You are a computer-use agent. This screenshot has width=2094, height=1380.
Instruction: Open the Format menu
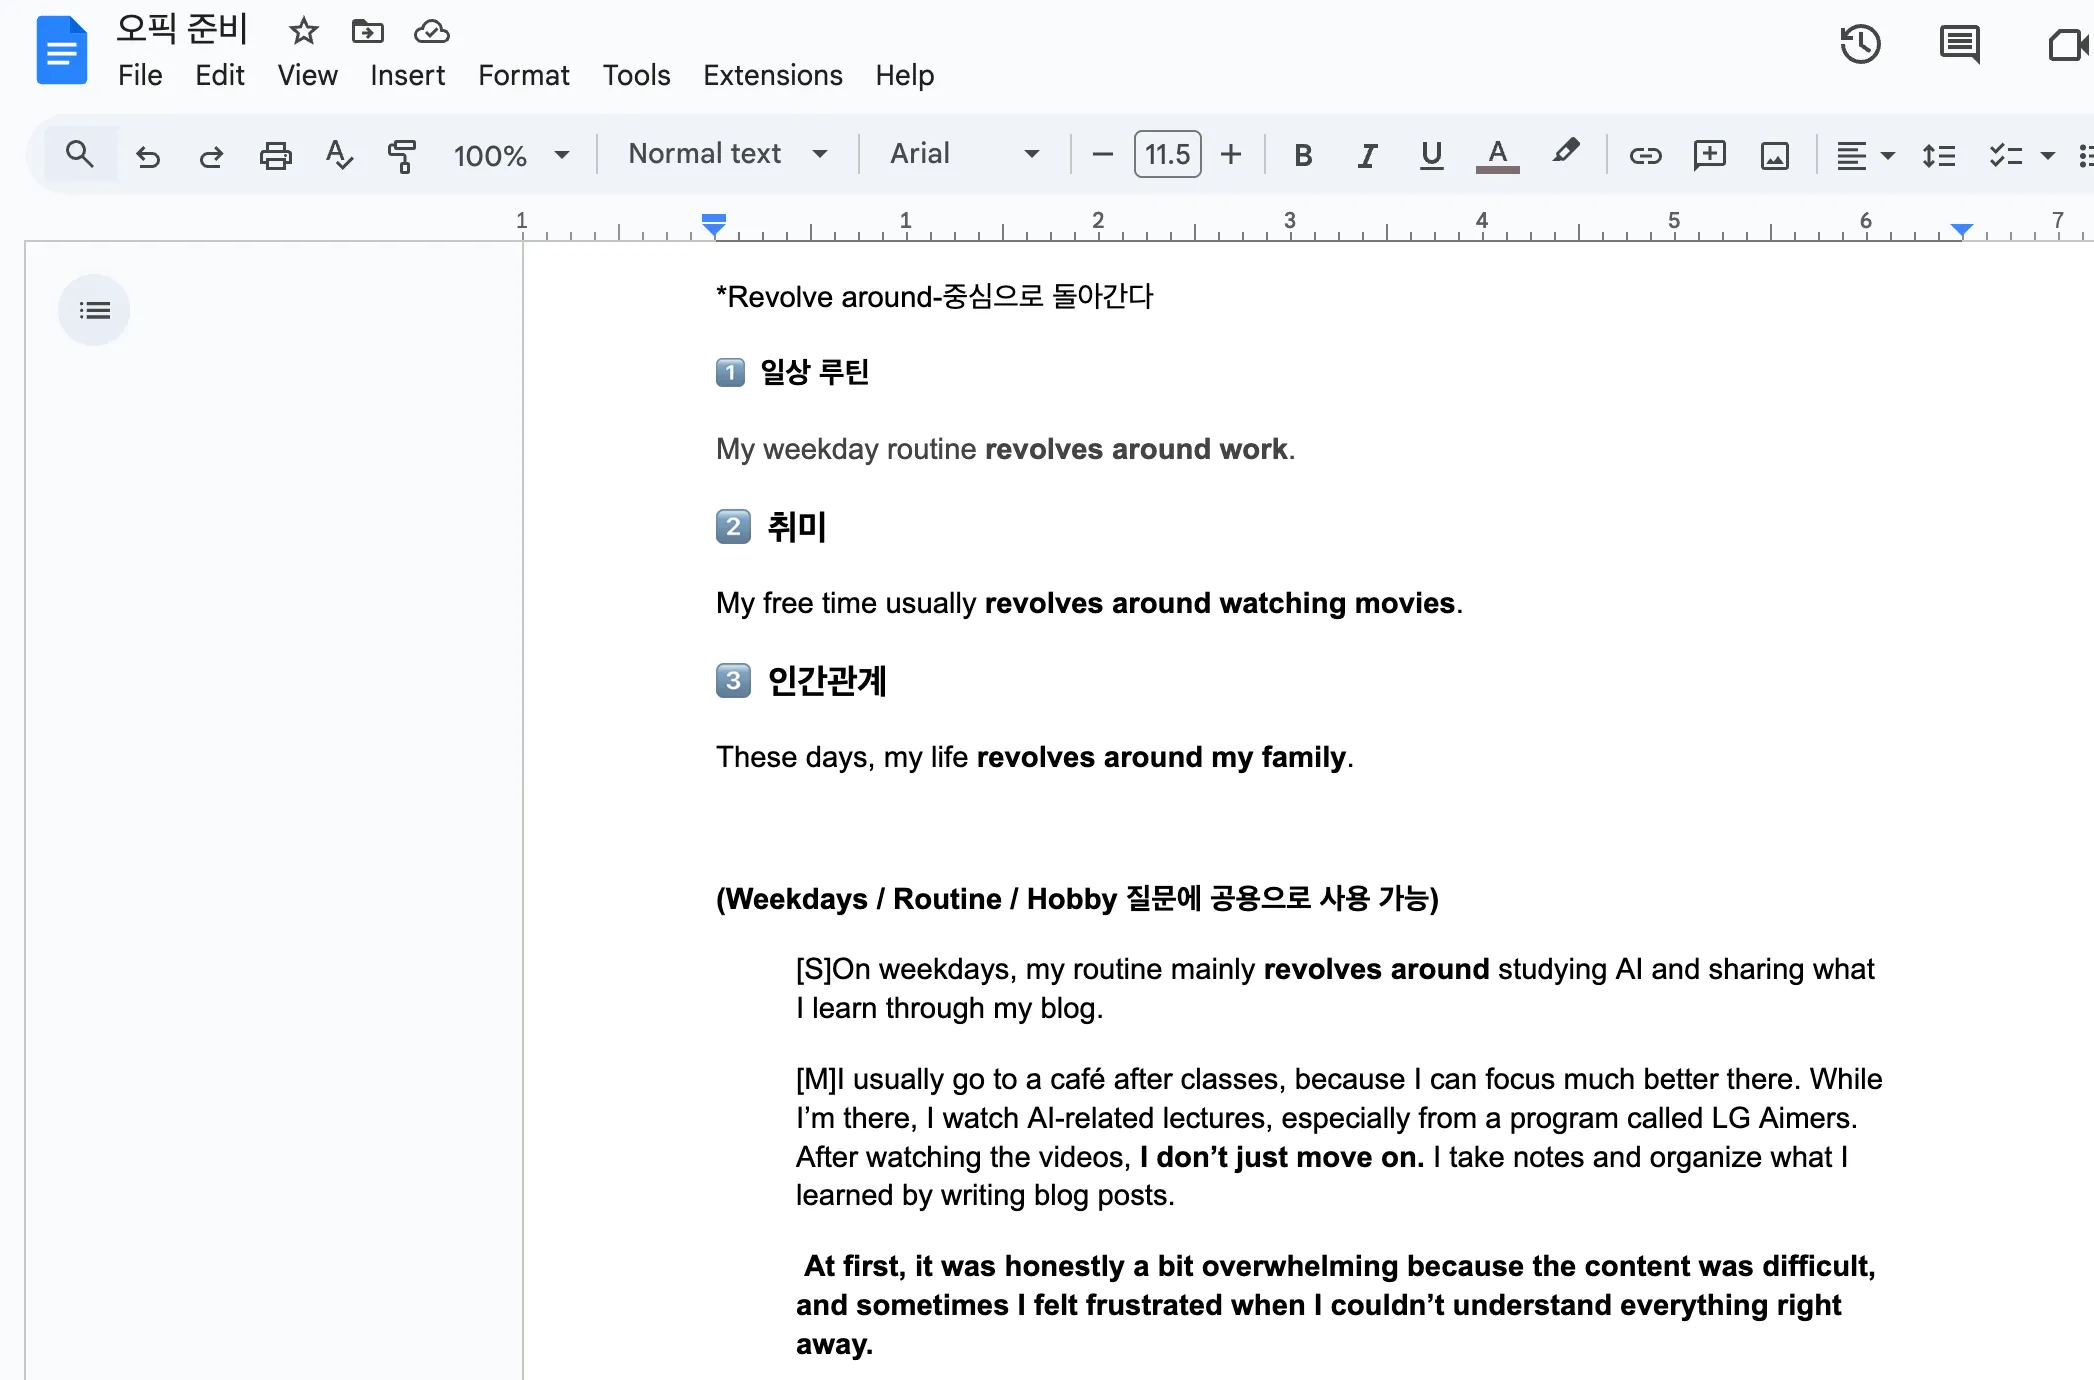523,75
